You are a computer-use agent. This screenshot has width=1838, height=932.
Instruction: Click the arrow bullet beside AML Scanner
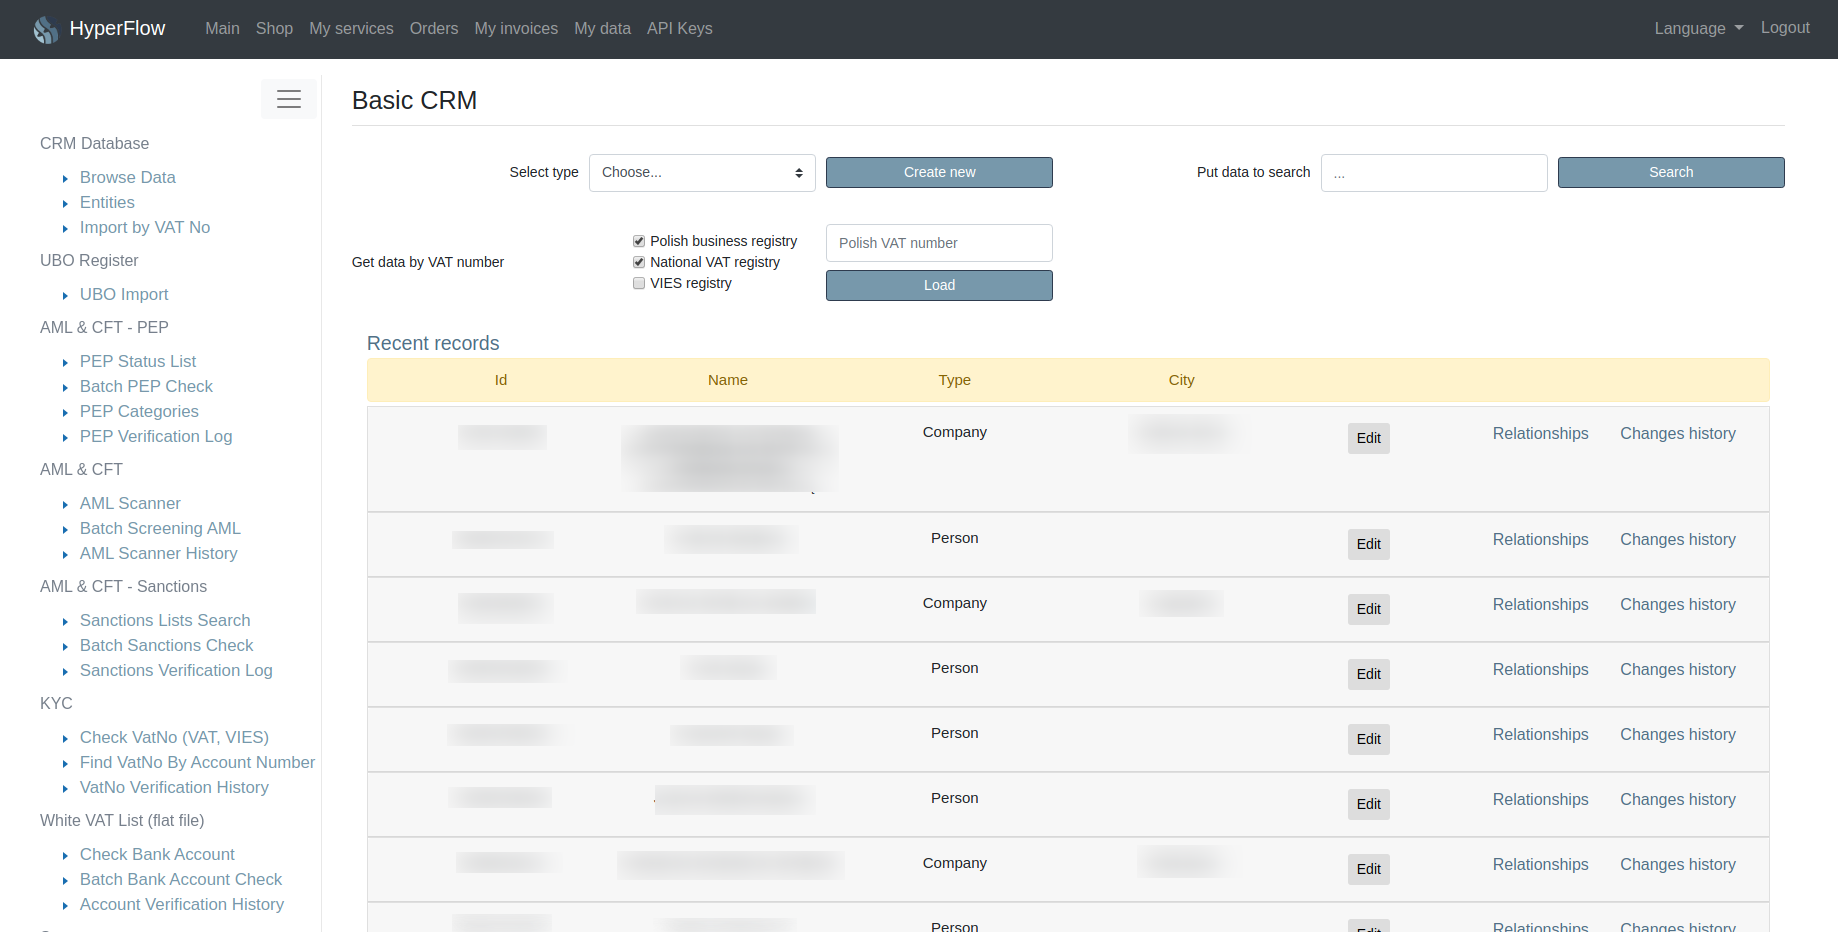tap(65, 504)
